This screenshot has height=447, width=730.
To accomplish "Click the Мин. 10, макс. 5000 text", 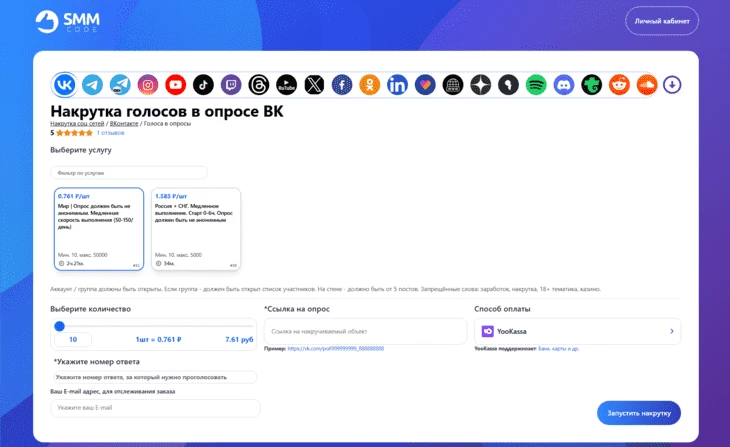I will [x=178, y=255].
